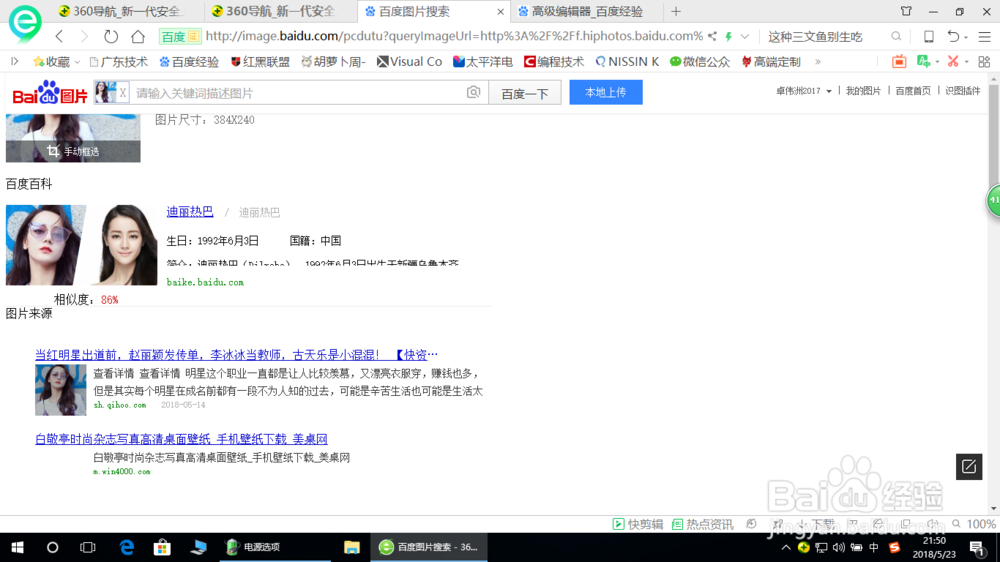This screenshot has height=562, width=1000.
Task: Close the 百度图片搜索 tab
Action: (501, 11)
